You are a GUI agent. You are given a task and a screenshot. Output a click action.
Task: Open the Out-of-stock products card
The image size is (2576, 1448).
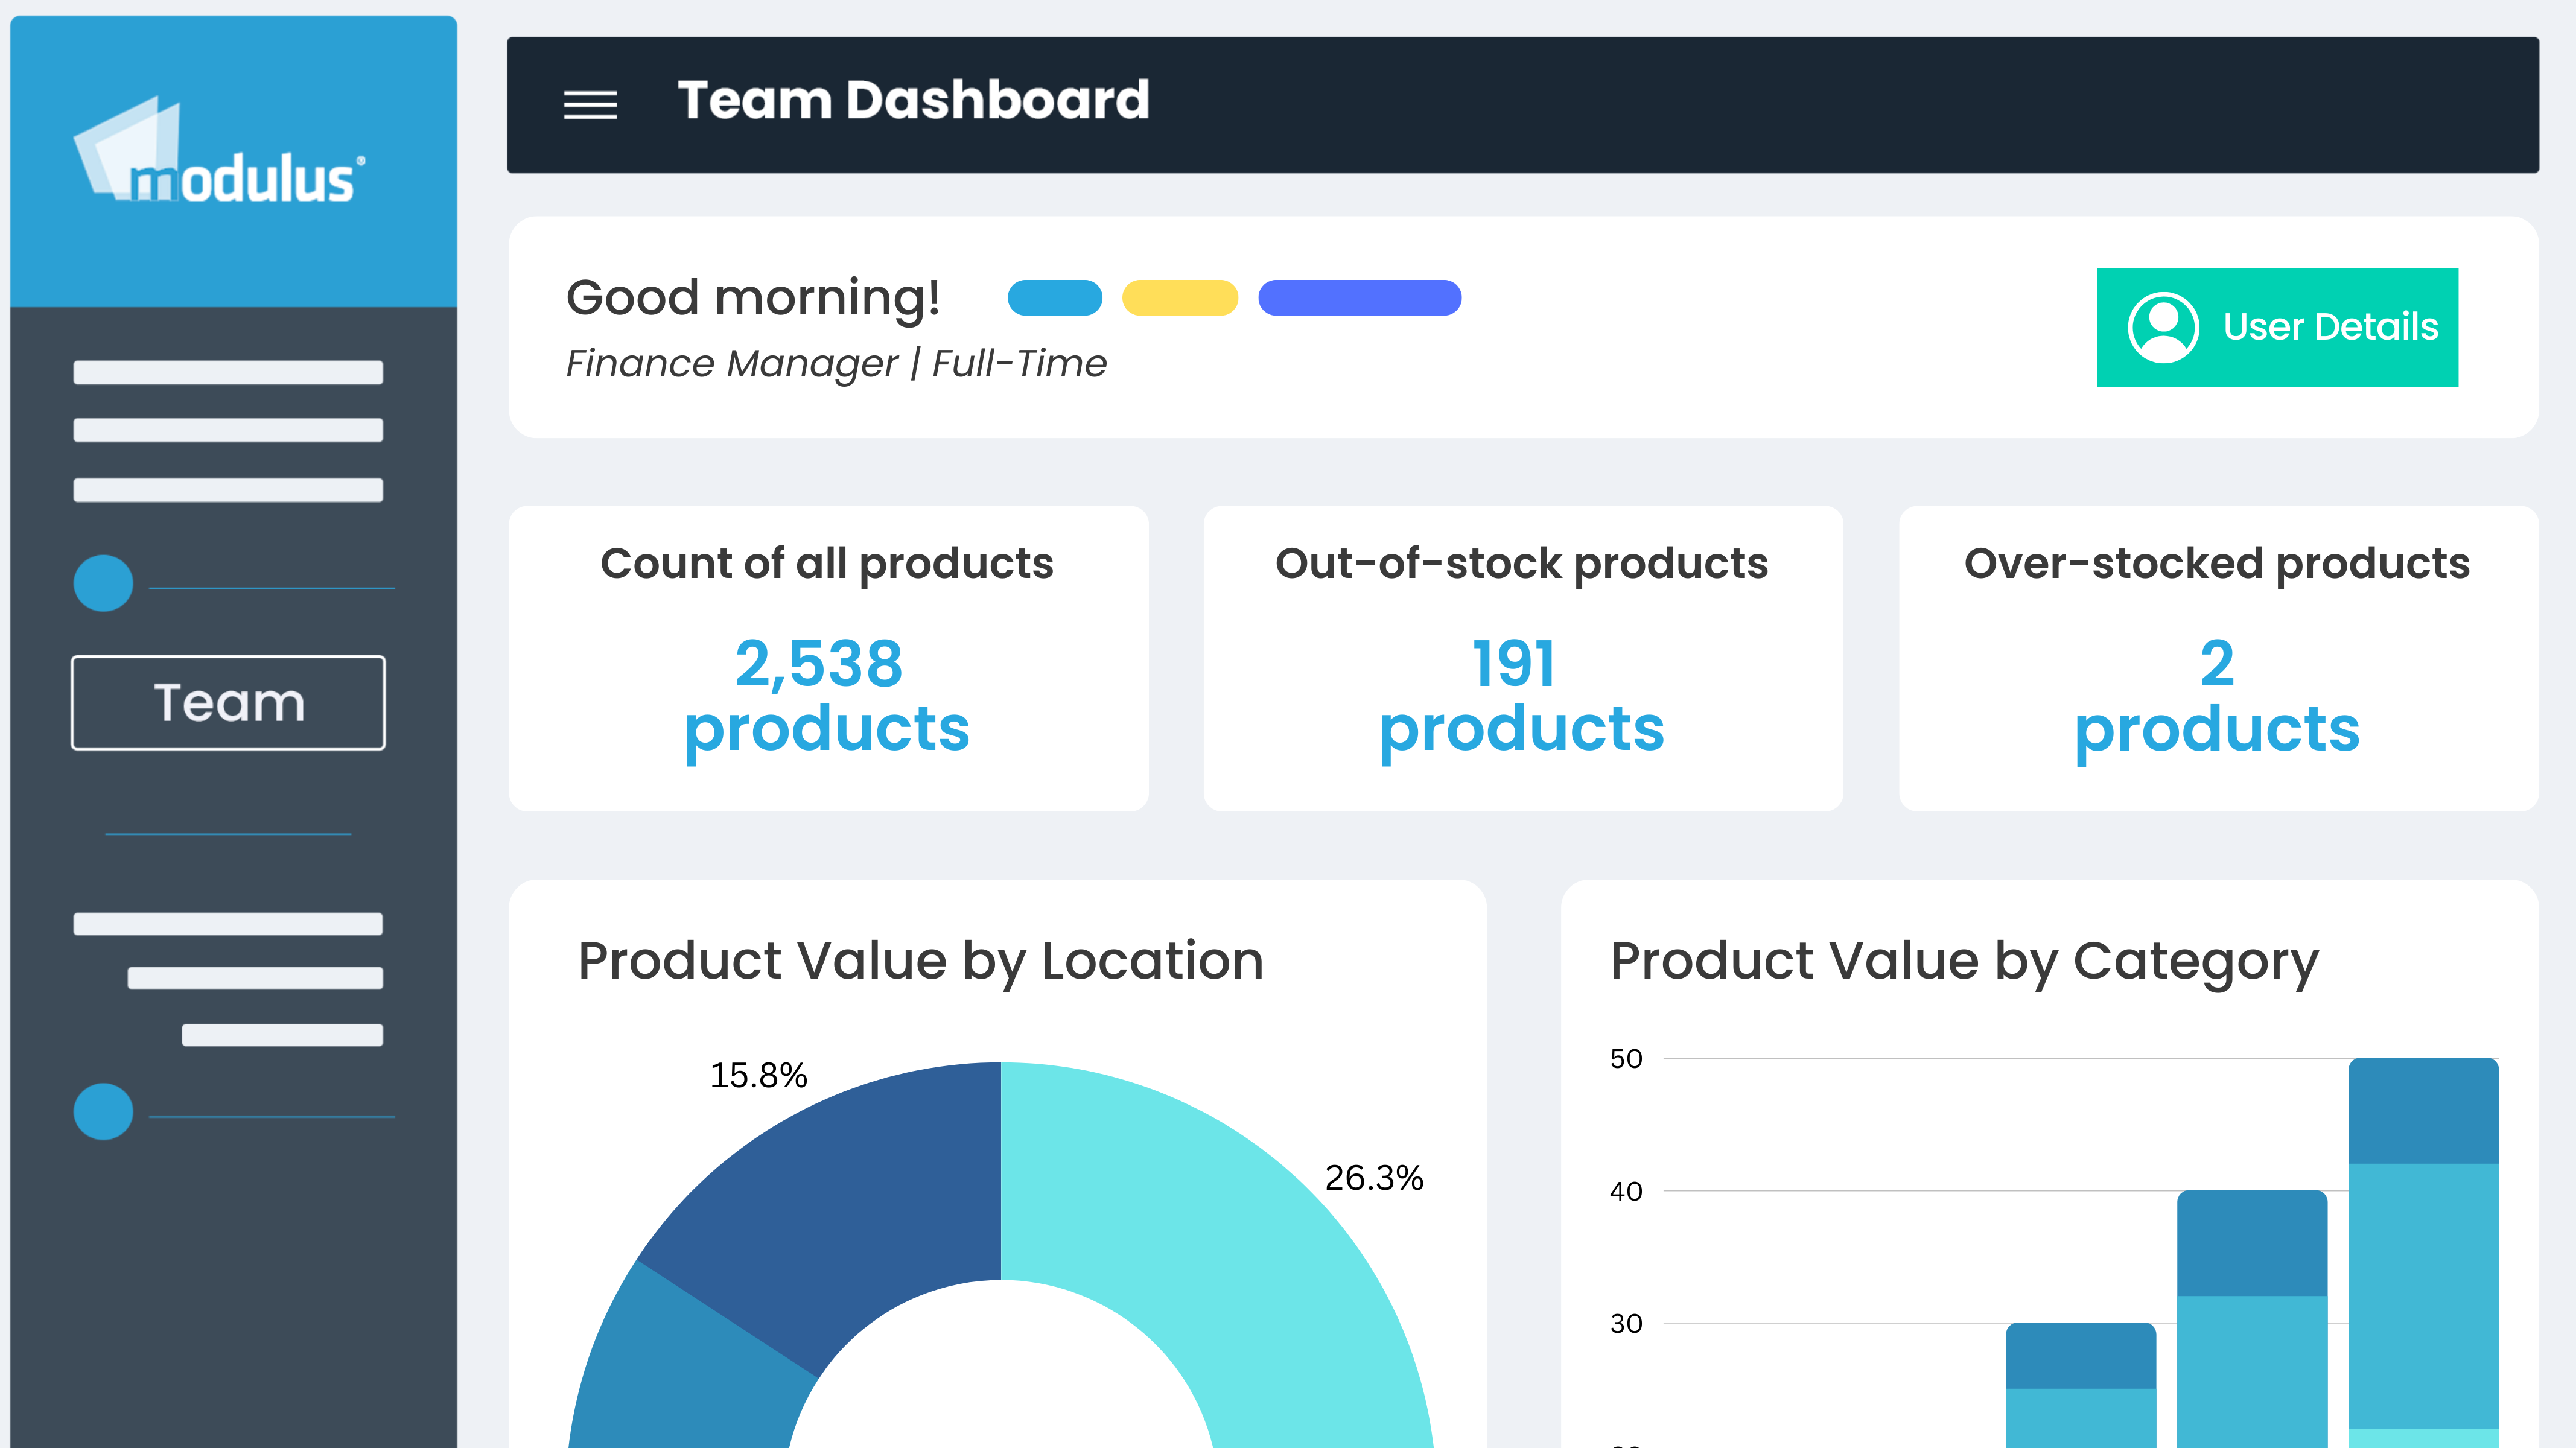pos(1522,658)
